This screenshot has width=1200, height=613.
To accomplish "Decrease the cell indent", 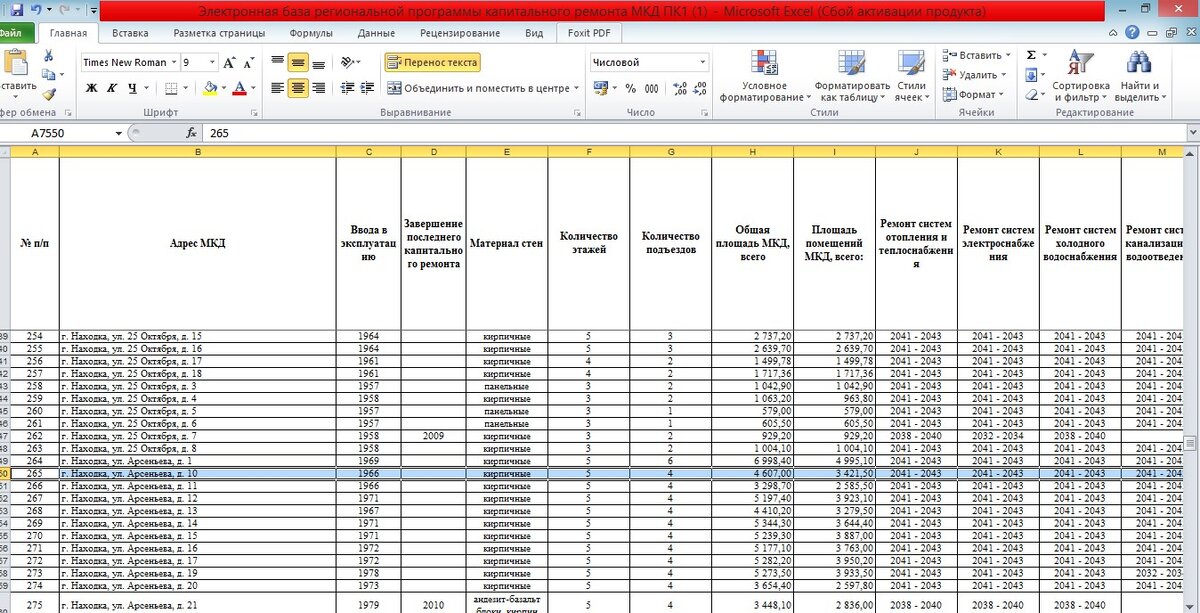I will tap(346, 88).
